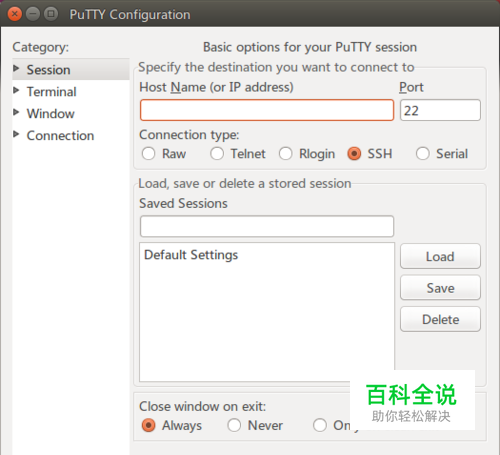Click the Load session button
This screenshot has height=455, width=500.
tap(440, 256)
